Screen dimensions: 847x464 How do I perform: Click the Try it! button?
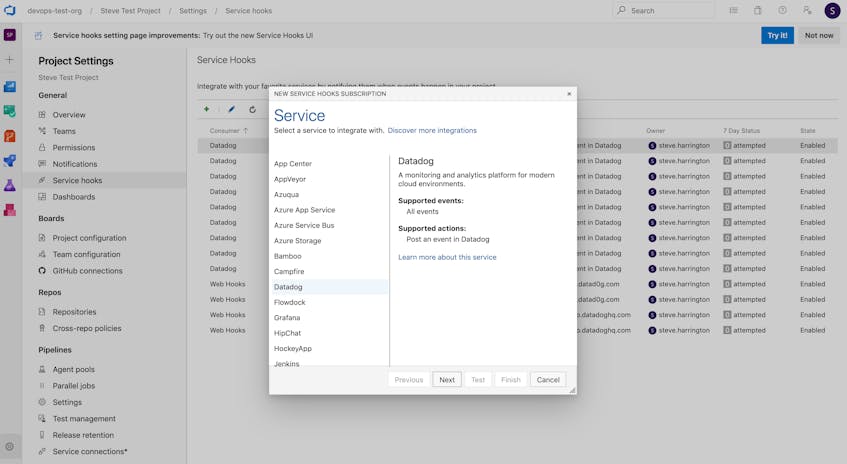click(x=777, y=36)
